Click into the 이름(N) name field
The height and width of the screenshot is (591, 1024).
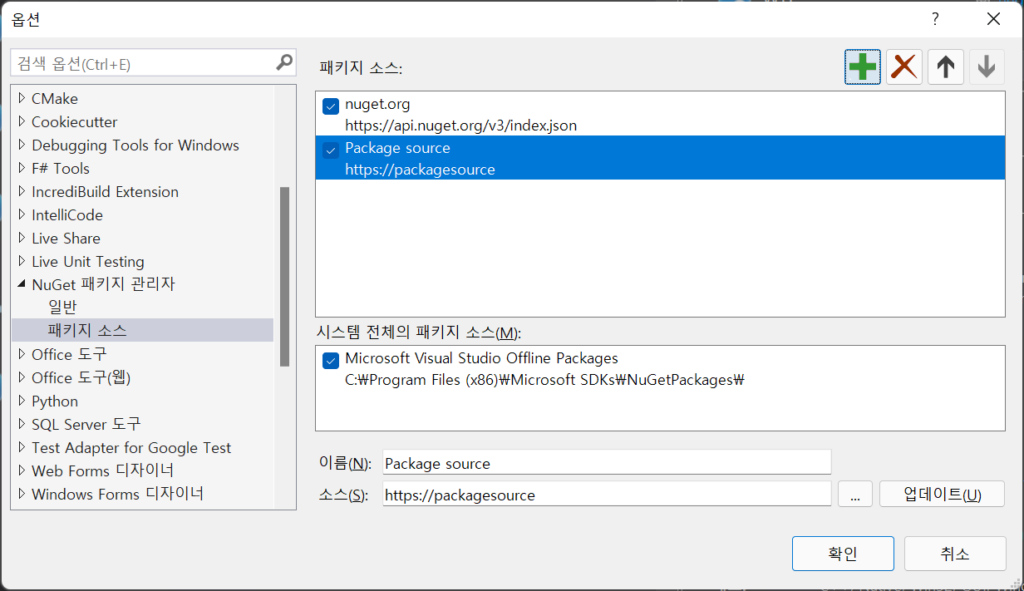[x=607, y=463]
